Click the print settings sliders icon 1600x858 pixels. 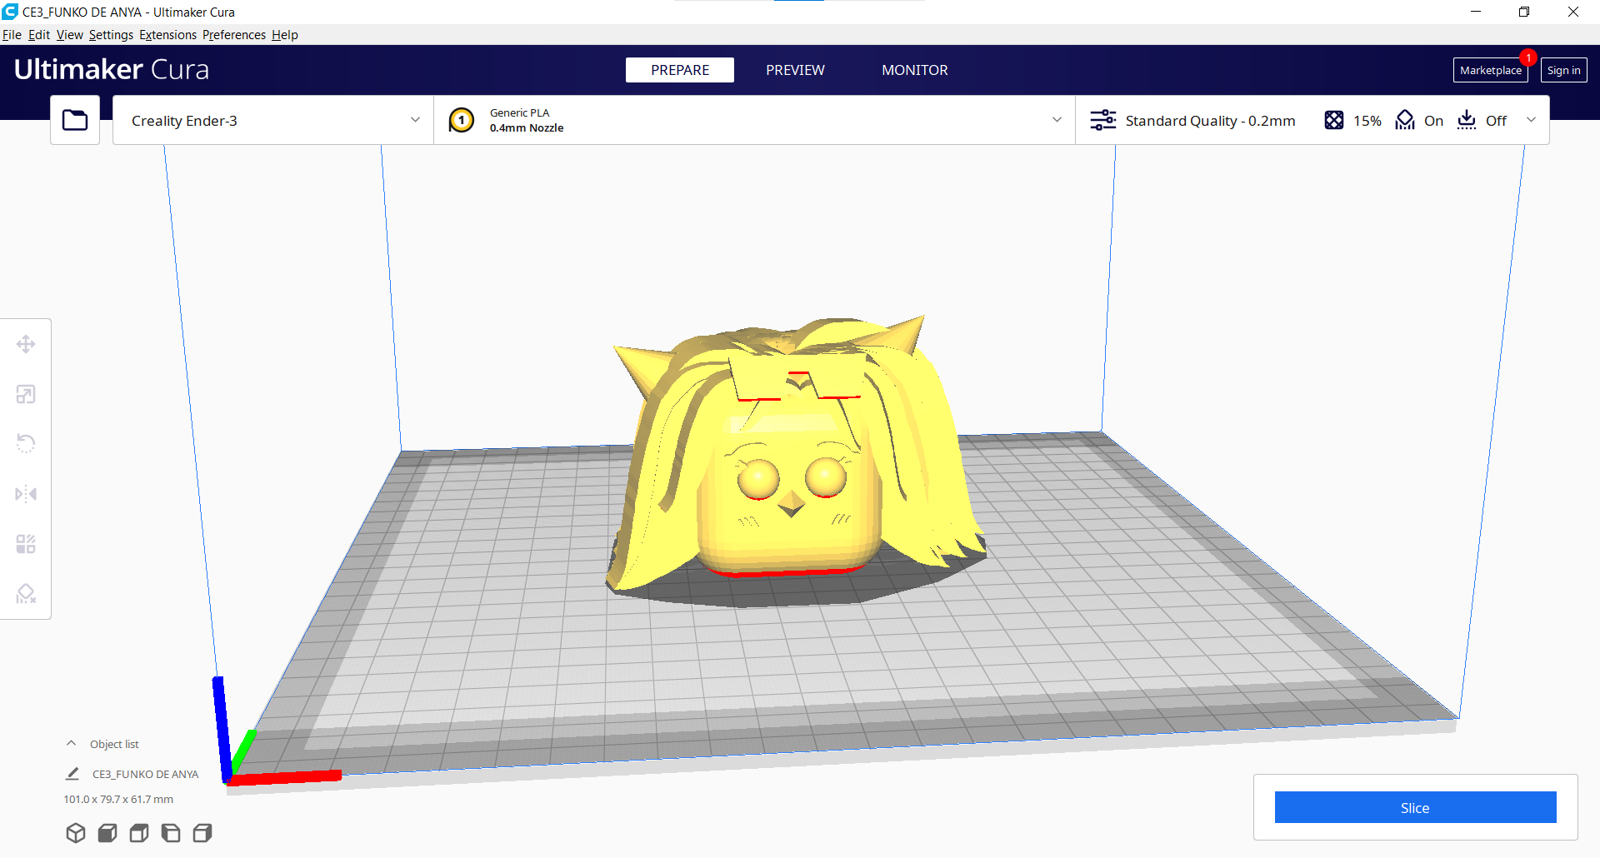coord(1103,120)
